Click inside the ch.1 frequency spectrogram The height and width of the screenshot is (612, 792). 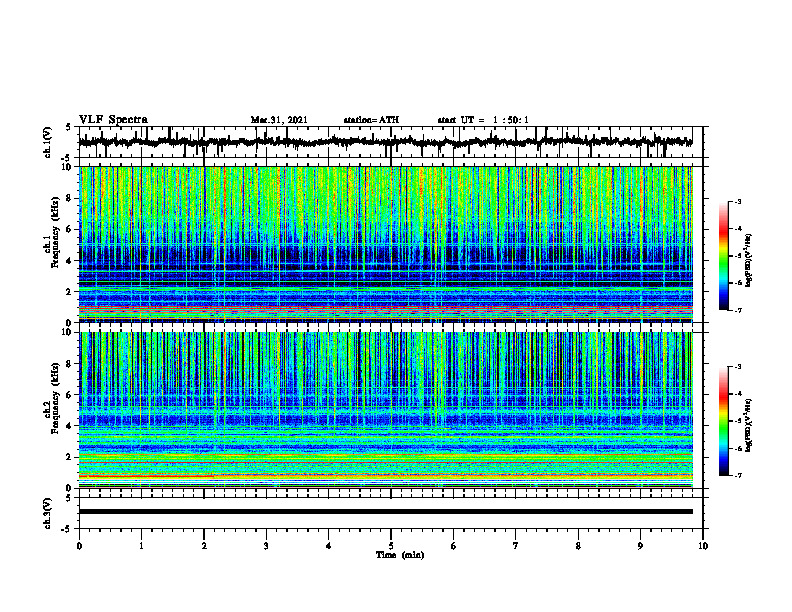(385, 244)
